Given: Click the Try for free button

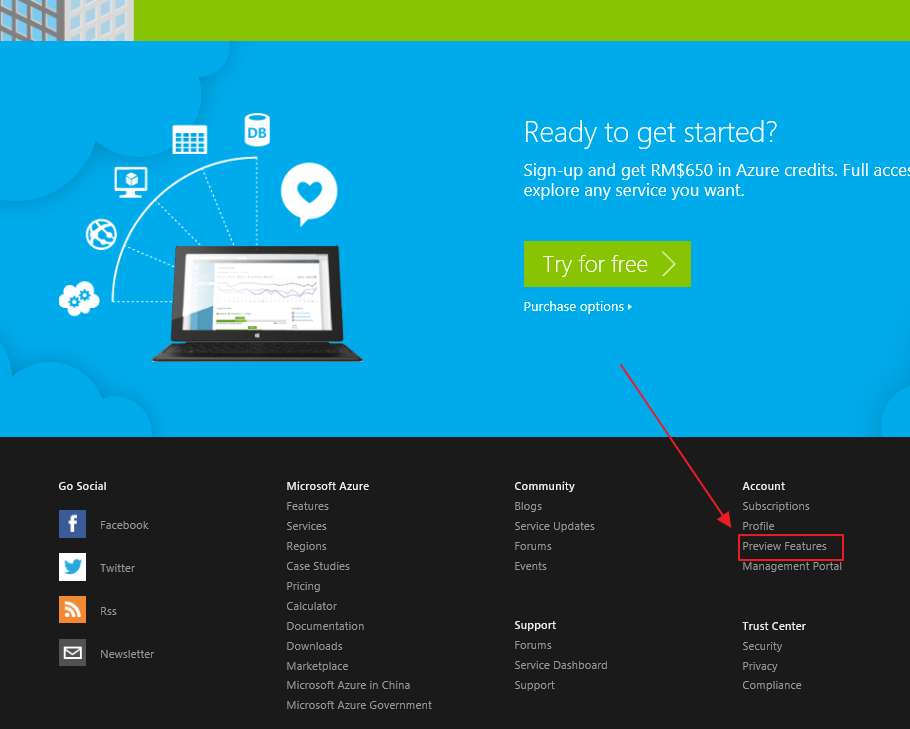Looking at the screenshot, I should tap(607, 264).
